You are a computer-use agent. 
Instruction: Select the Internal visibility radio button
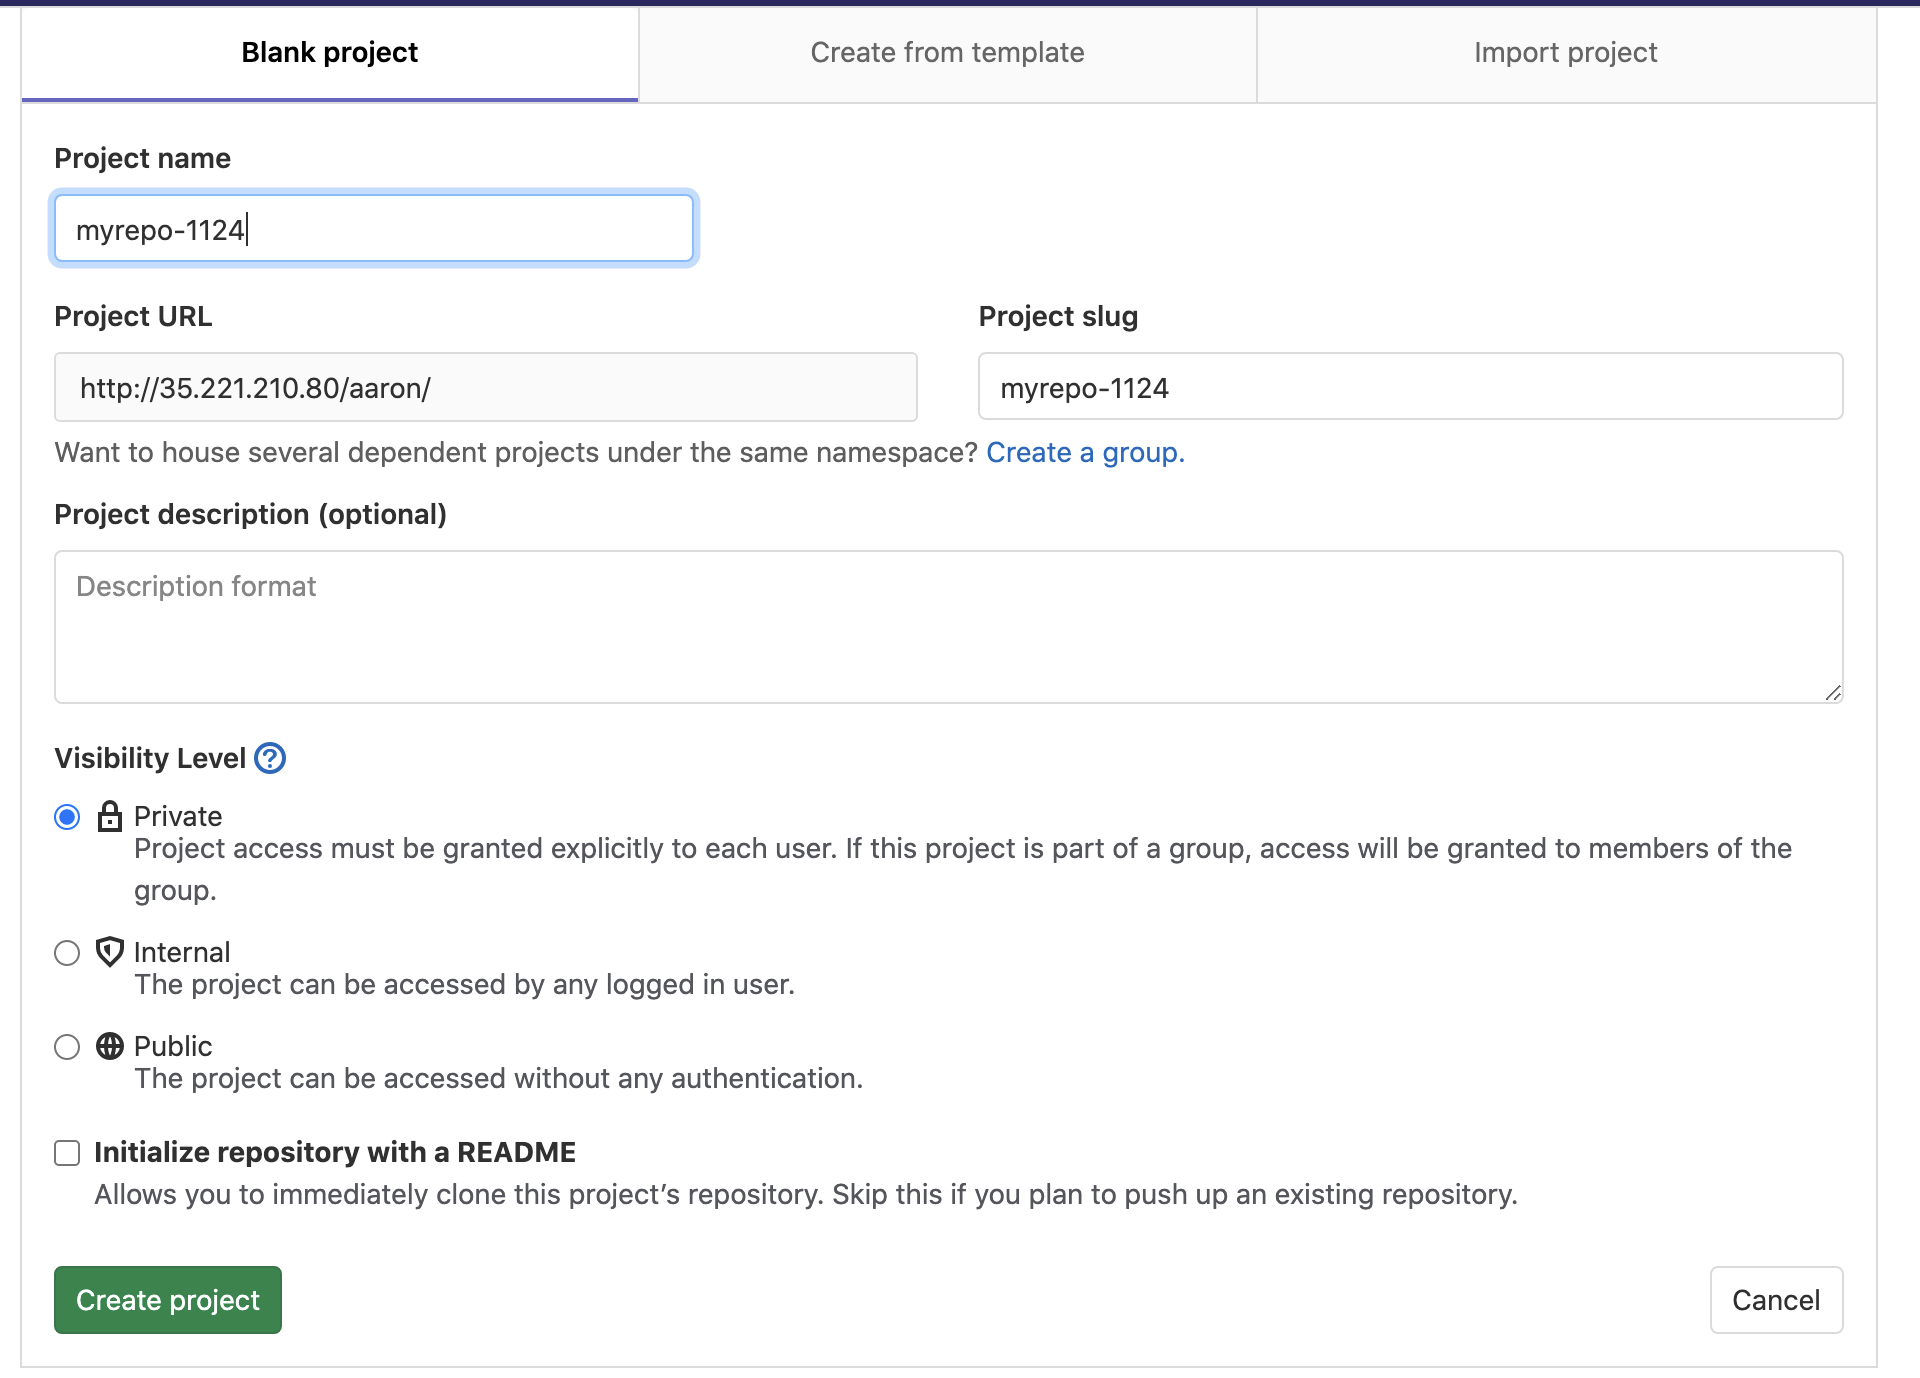point(66,953)
